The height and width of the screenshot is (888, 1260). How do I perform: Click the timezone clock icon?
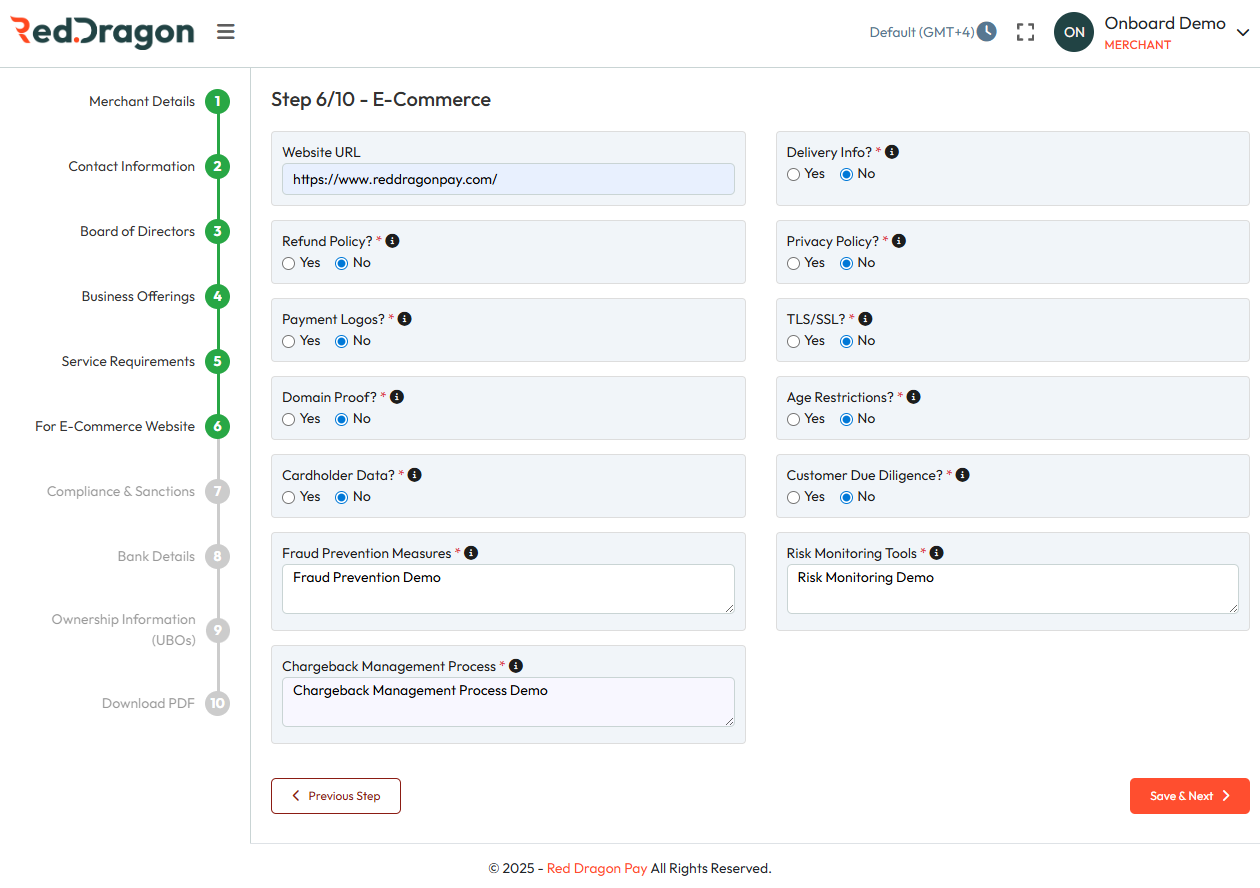(987, 31)
